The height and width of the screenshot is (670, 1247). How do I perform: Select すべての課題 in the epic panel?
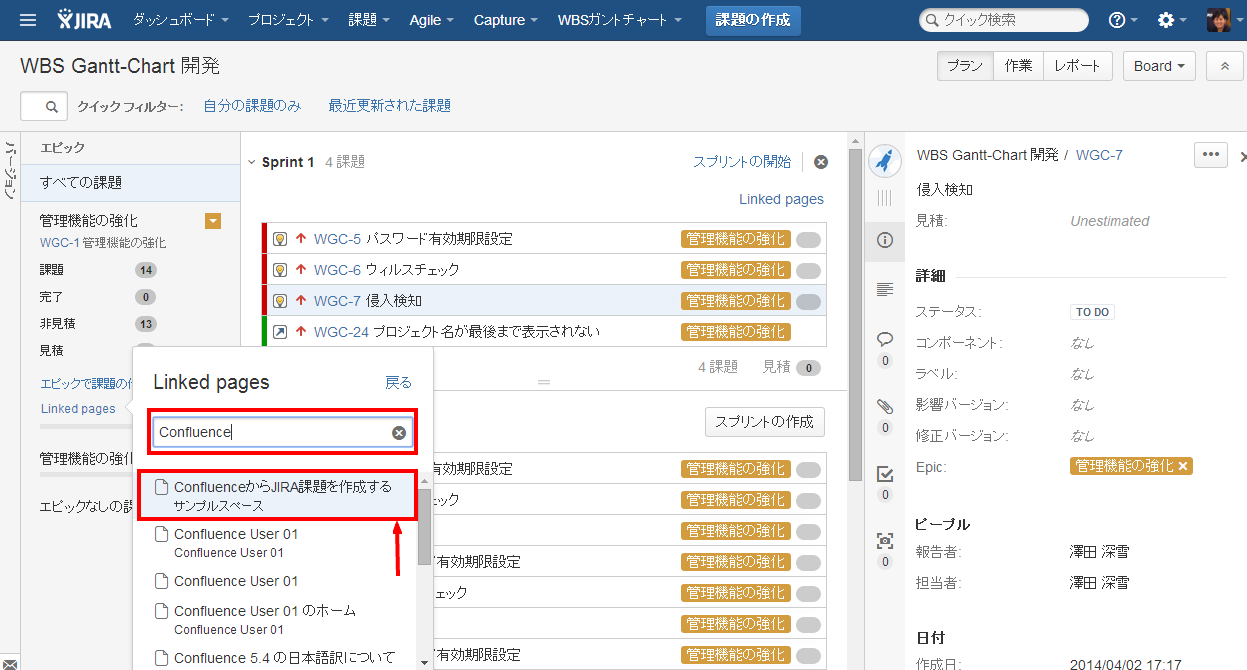click(131, 183)
